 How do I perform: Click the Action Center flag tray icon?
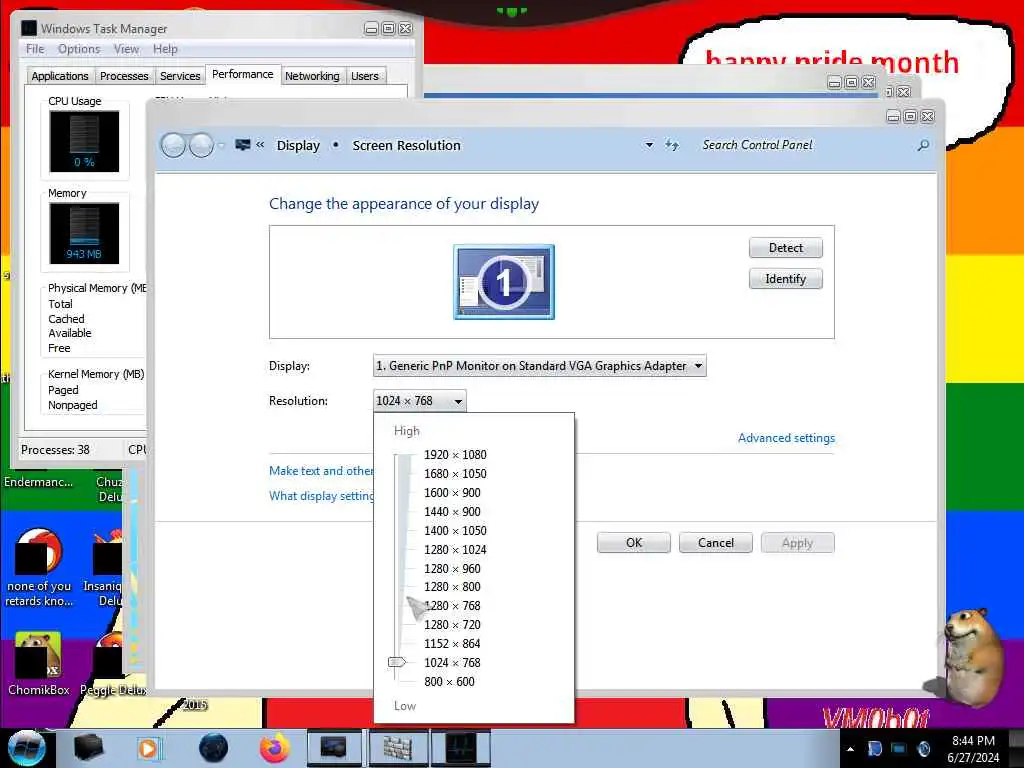tap(875, 749)
